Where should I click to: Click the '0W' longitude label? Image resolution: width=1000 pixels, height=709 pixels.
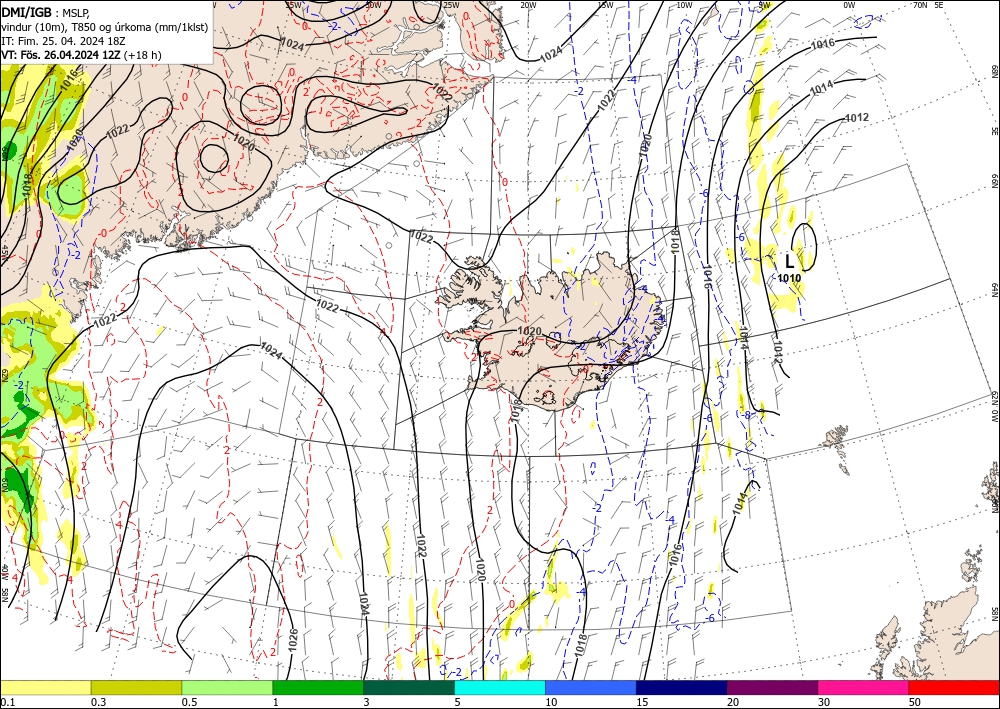click(x=849, y=4)
